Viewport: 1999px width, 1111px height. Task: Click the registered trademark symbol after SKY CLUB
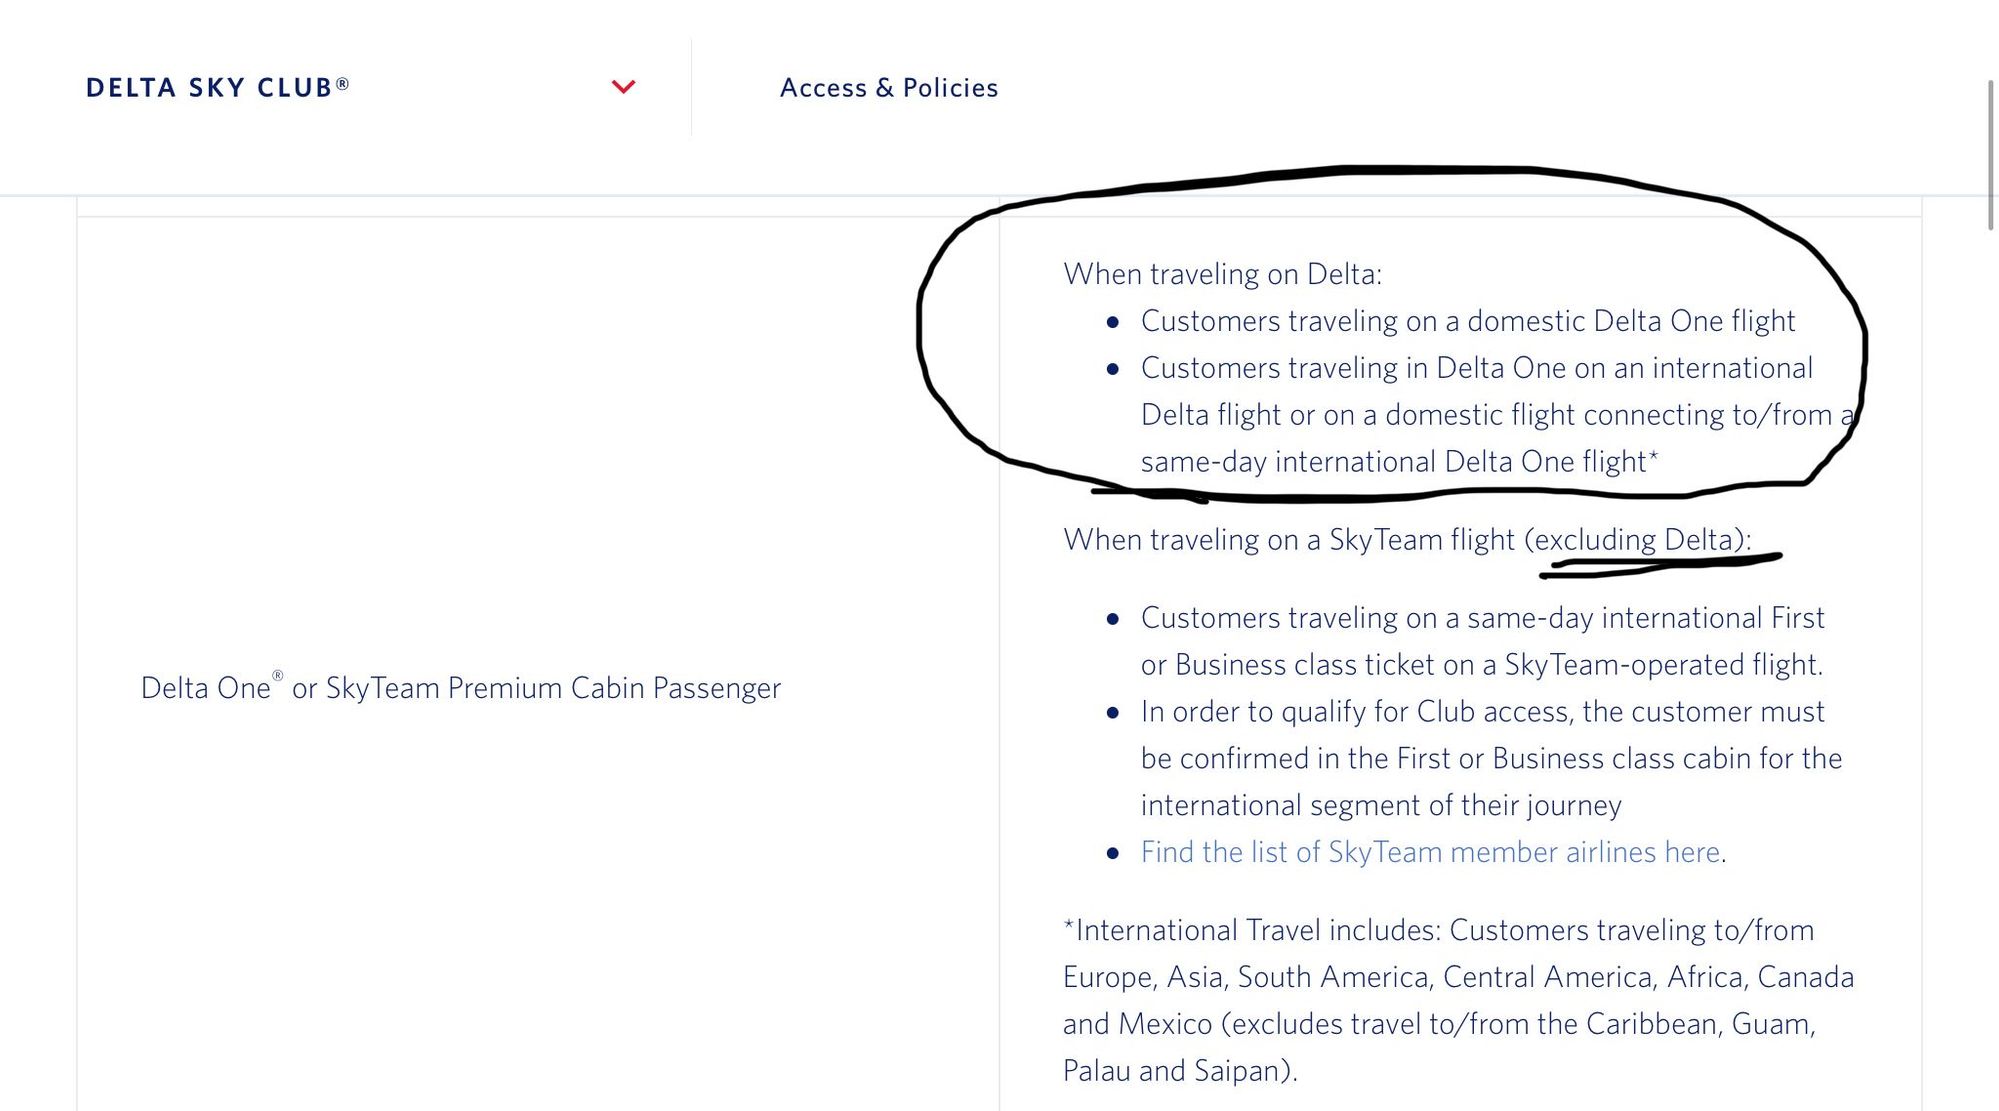pos(342,85)
